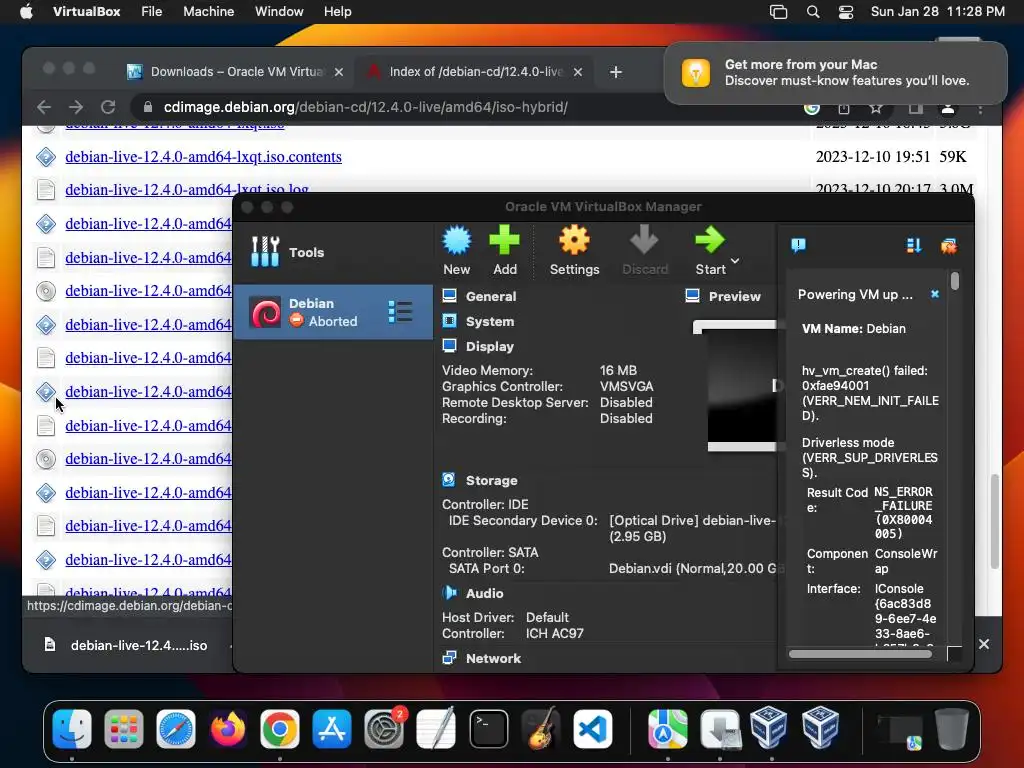Click the Debian.vdi SATA Port value
1024x768 pixels.
[692, 568]
